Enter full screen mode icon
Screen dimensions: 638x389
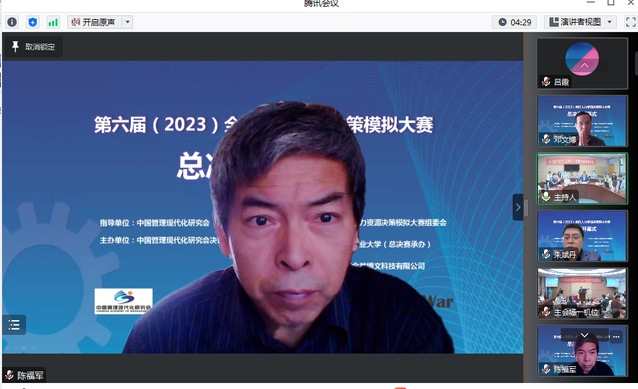[x=631, y=22]
